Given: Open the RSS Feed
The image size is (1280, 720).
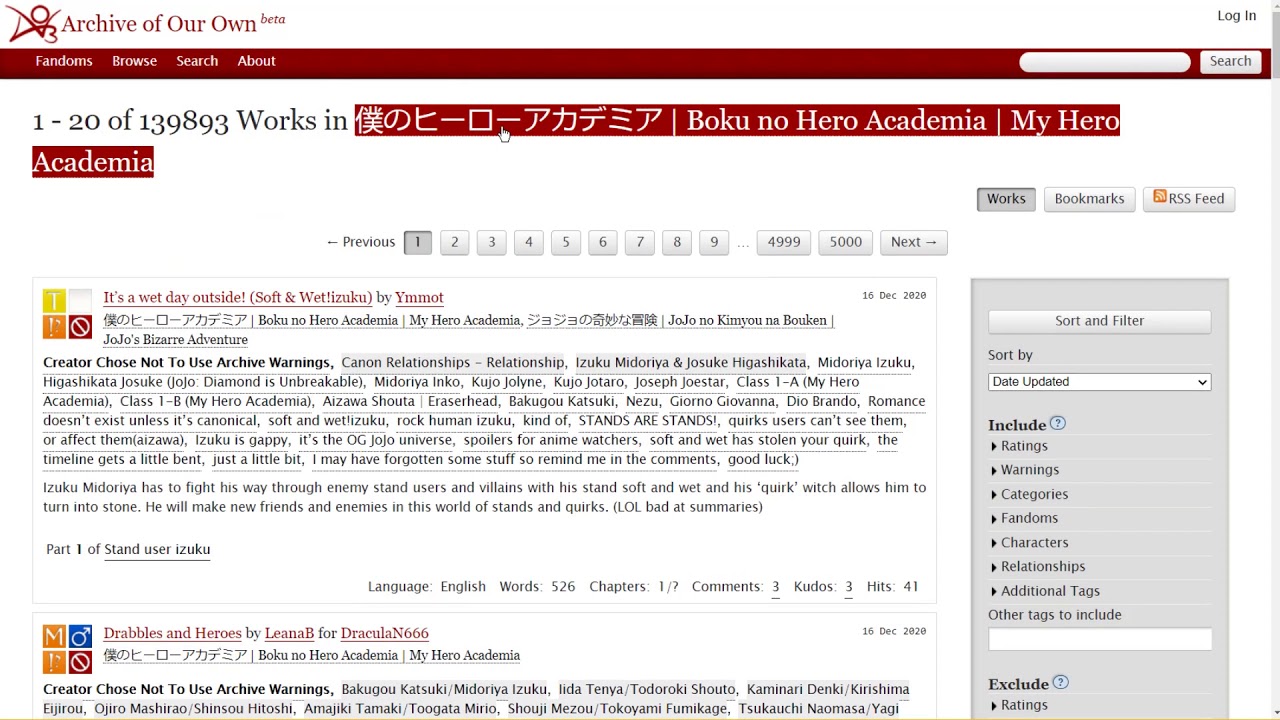Looking at the screenshot, I should tap(1189, 199).
